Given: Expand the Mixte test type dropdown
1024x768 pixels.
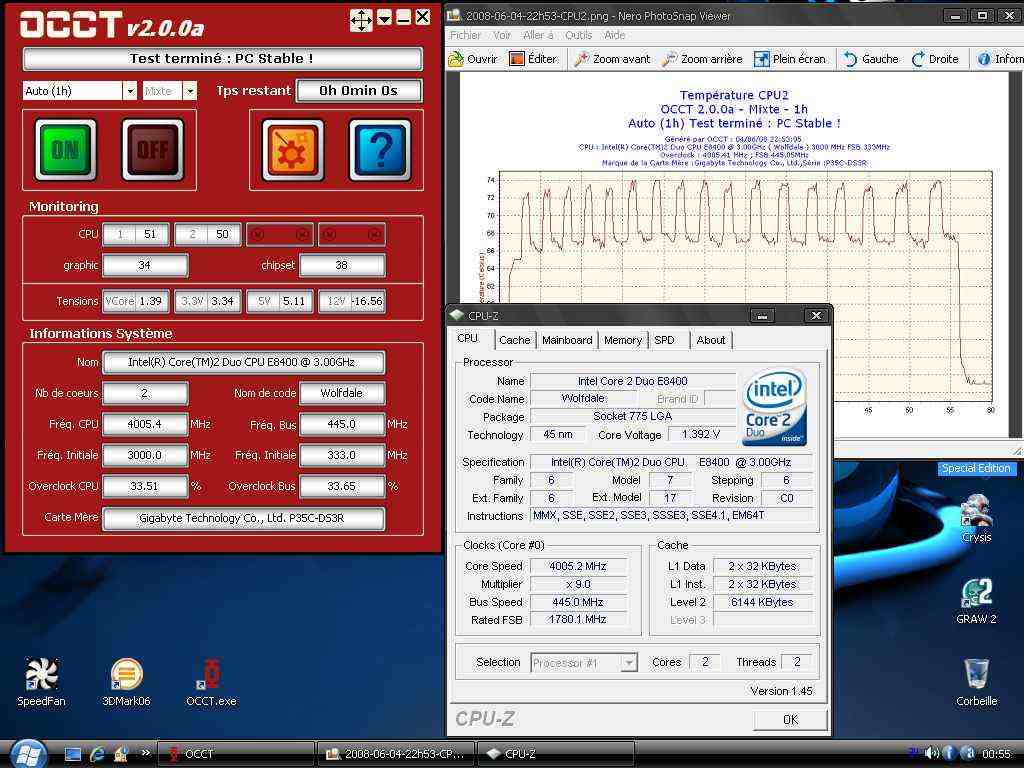Looking at the screenshot, I should coord(189,91).
